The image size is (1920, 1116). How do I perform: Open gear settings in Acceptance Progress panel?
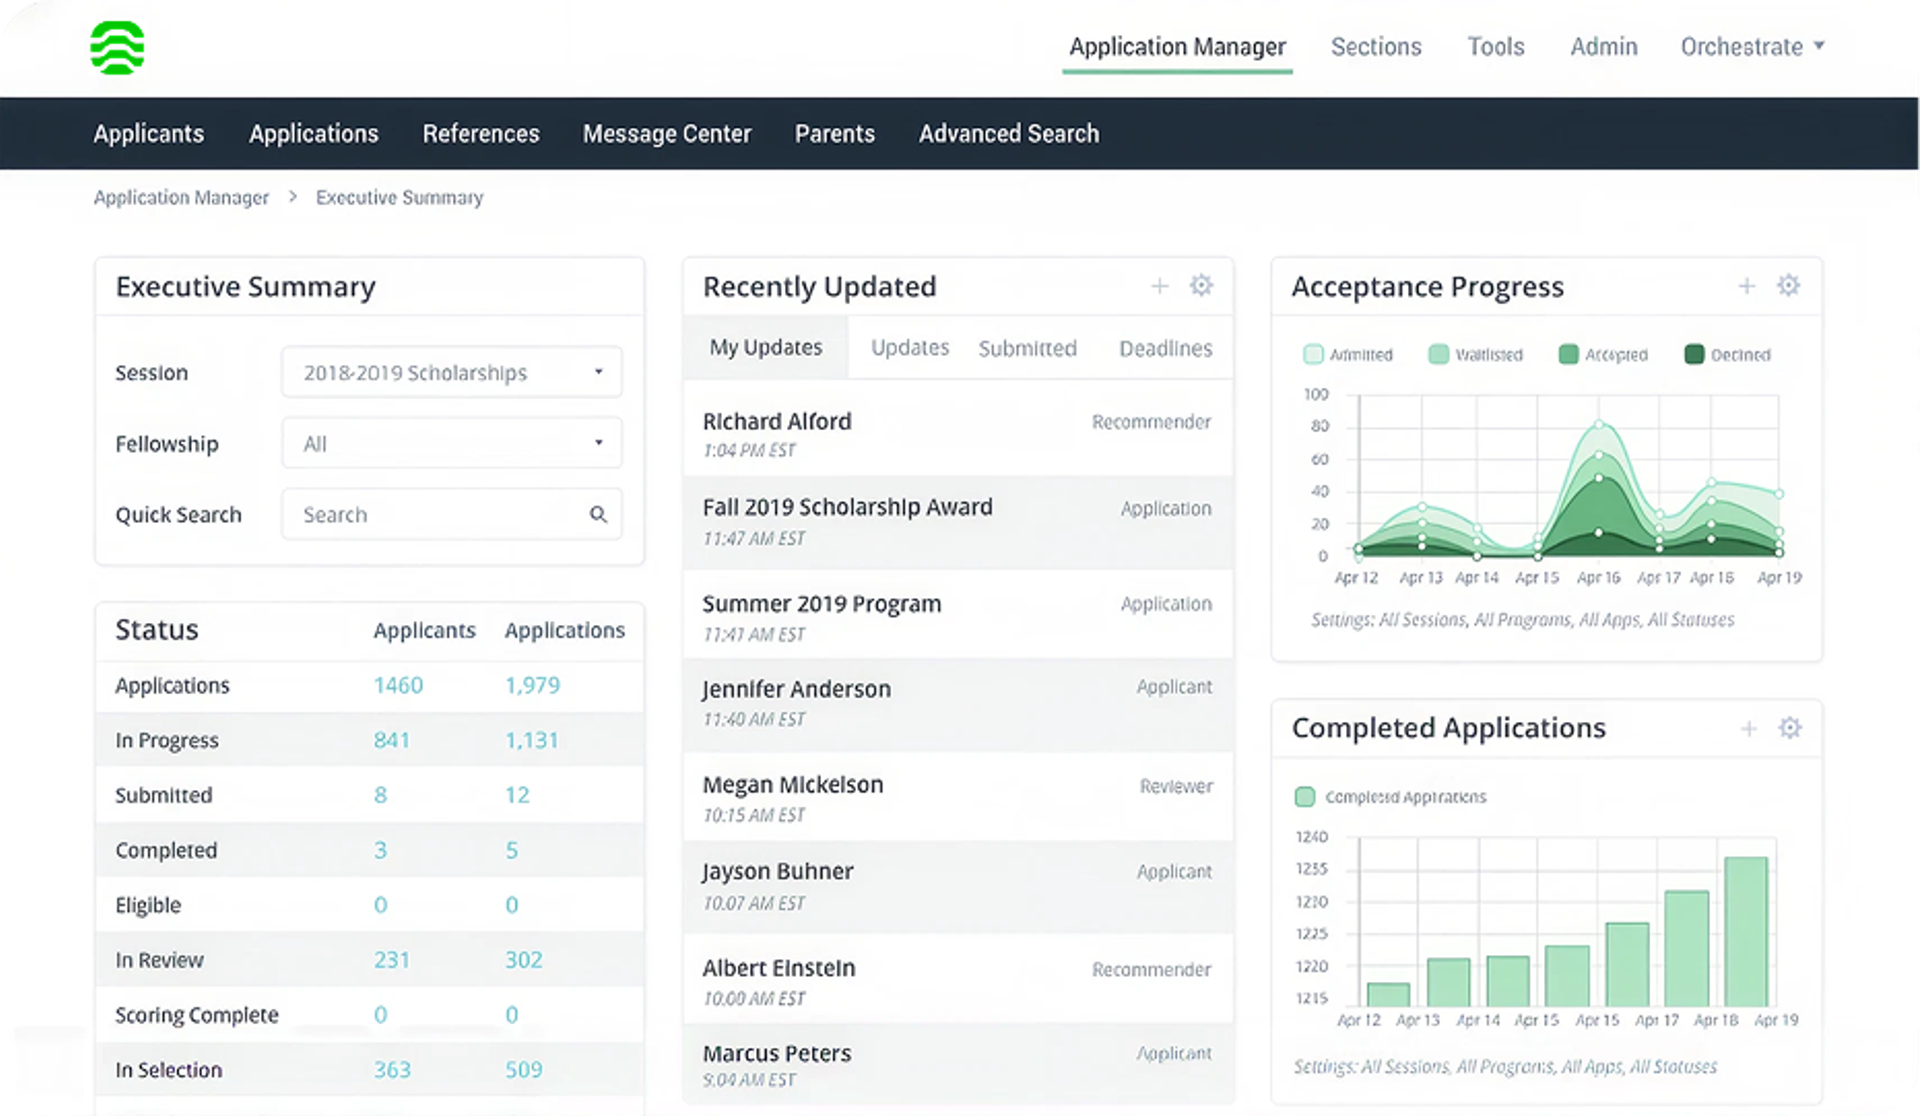(x=1788, y=286)
